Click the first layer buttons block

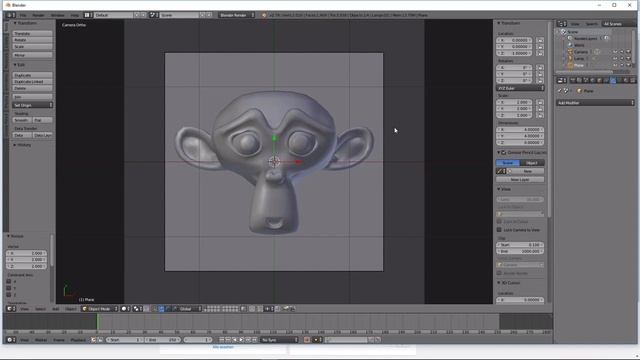[212, 309]
